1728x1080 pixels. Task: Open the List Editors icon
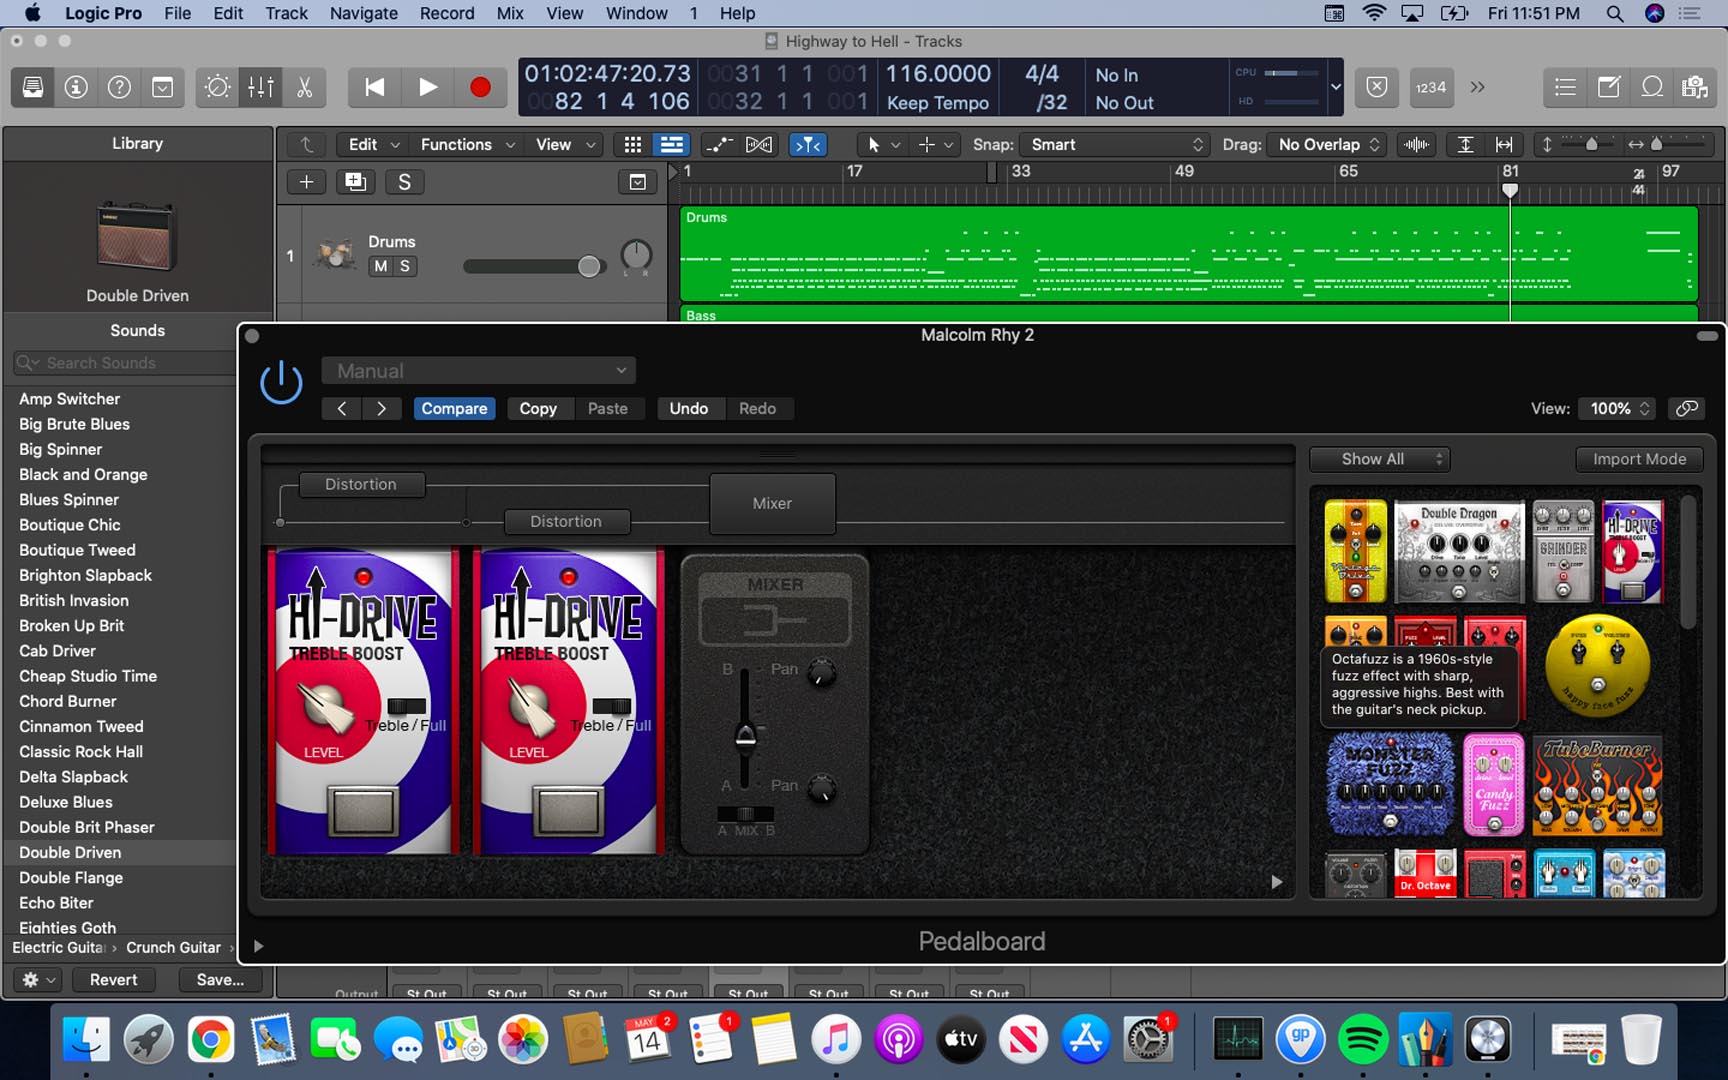(1565, 87)
